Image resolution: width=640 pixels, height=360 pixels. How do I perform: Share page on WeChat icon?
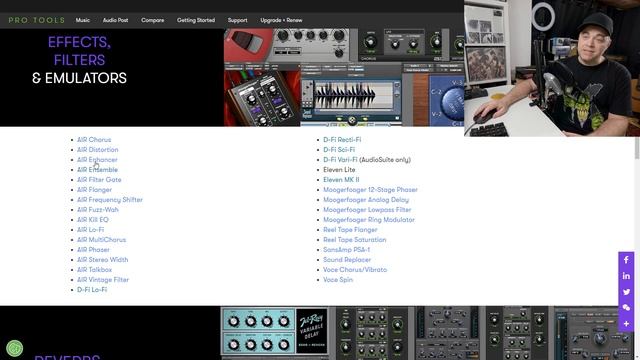tap(626, 308)
